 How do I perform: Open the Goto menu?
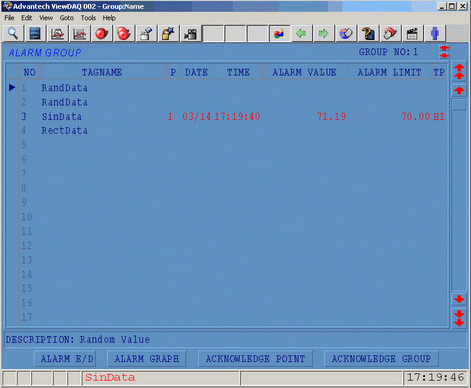point(66,18)
